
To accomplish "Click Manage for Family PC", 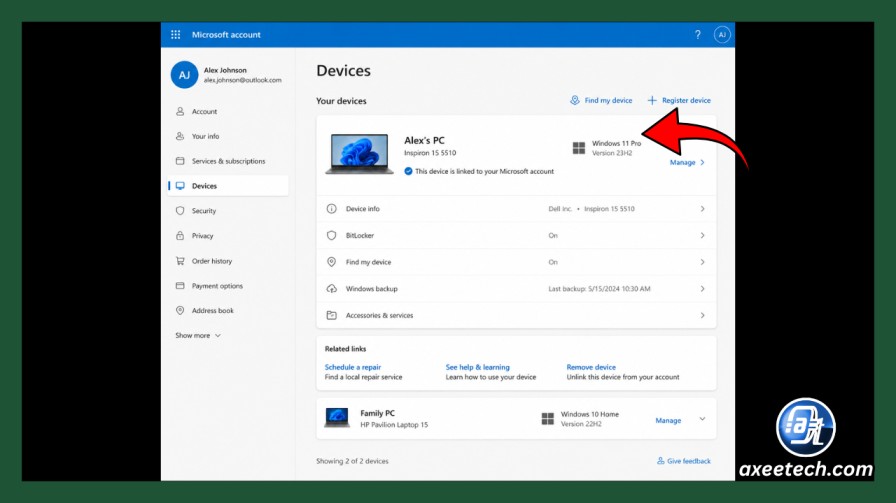I will 668,421.
